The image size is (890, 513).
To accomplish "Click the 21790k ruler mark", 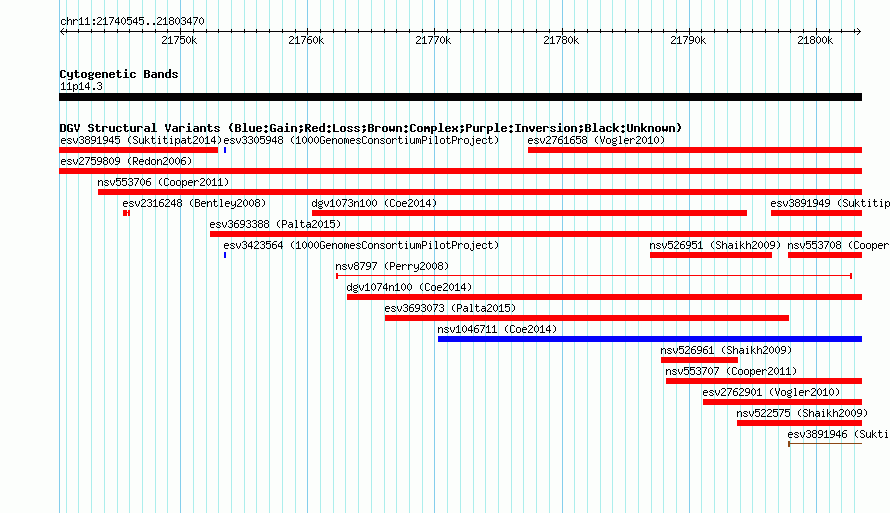I will [689, 40].
